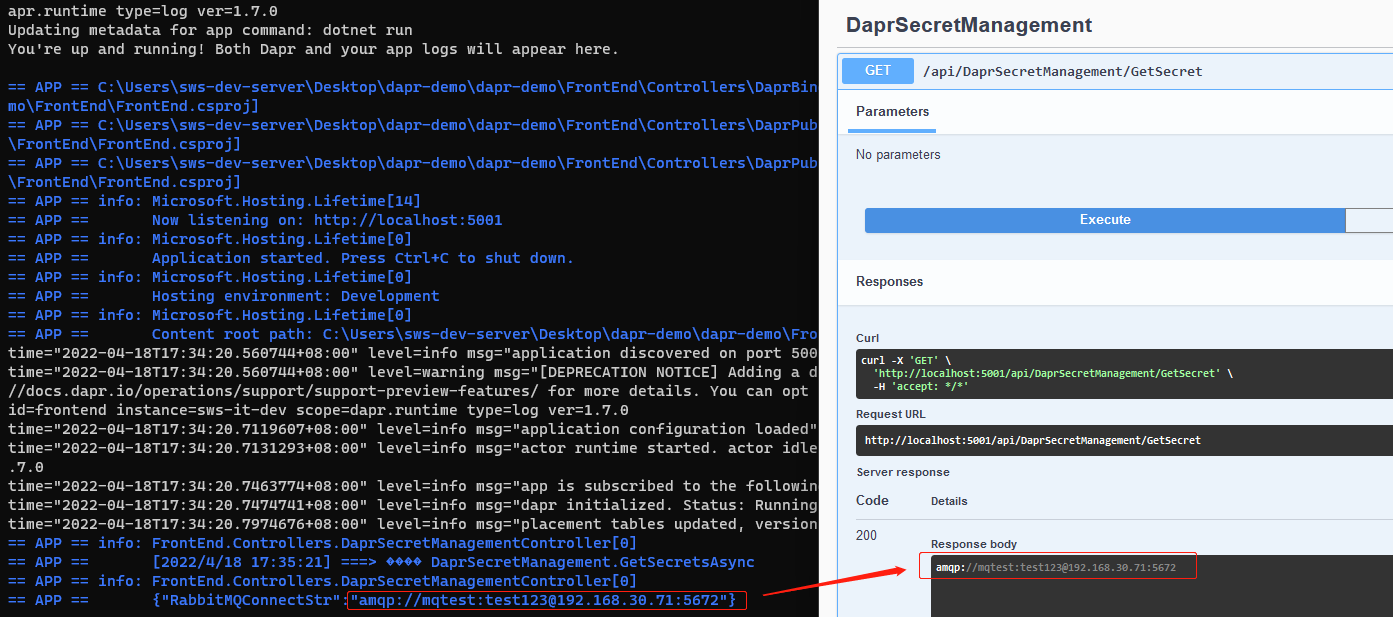Viewport: 1393px width, 617px height.
Task: Click the response body amqp connection string
Action: [x=1056, y=568]
